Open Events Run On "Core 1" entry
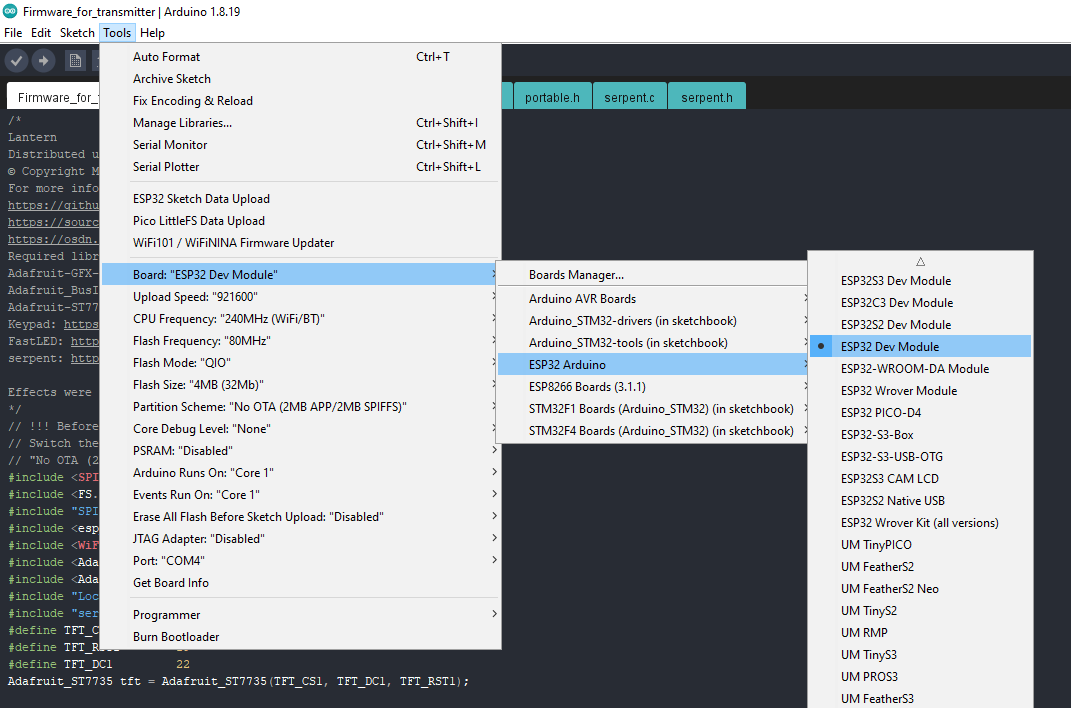Image resolution: width=1071 pixels, height=708 pixels. (301, 494)
